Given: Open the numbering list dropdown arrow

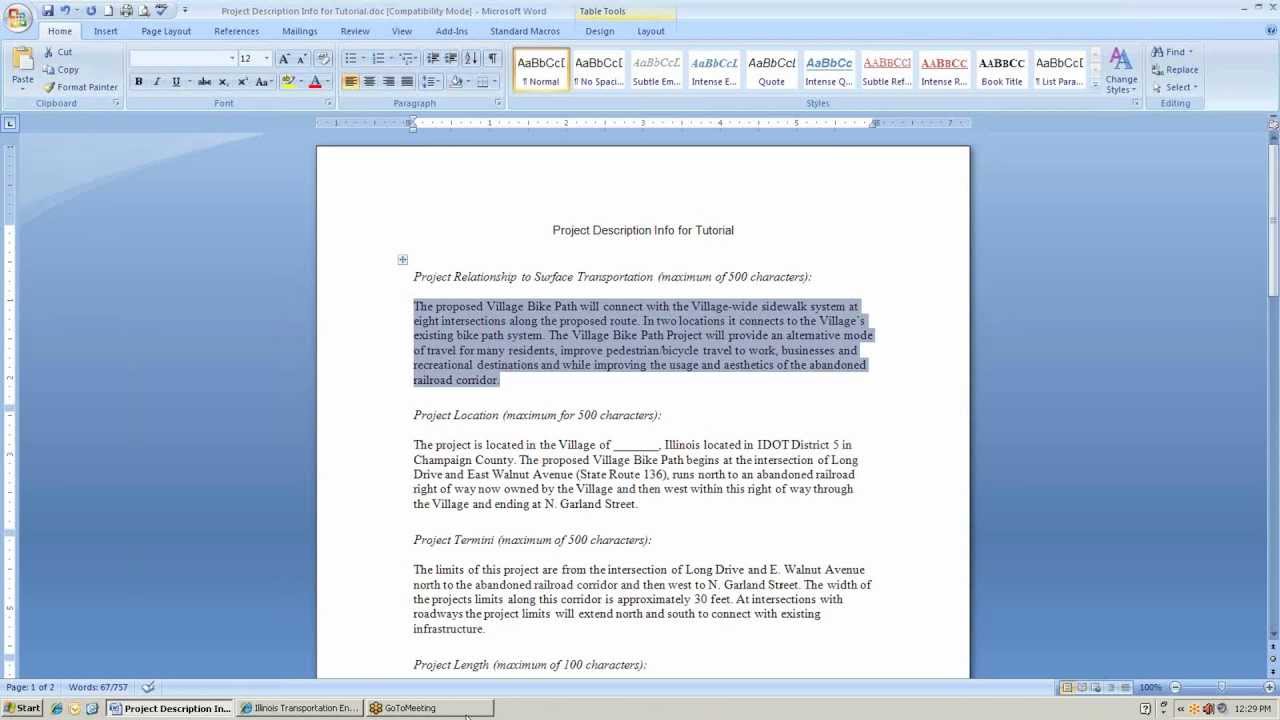Looking at the screenshot, I should tap(390, 59).
